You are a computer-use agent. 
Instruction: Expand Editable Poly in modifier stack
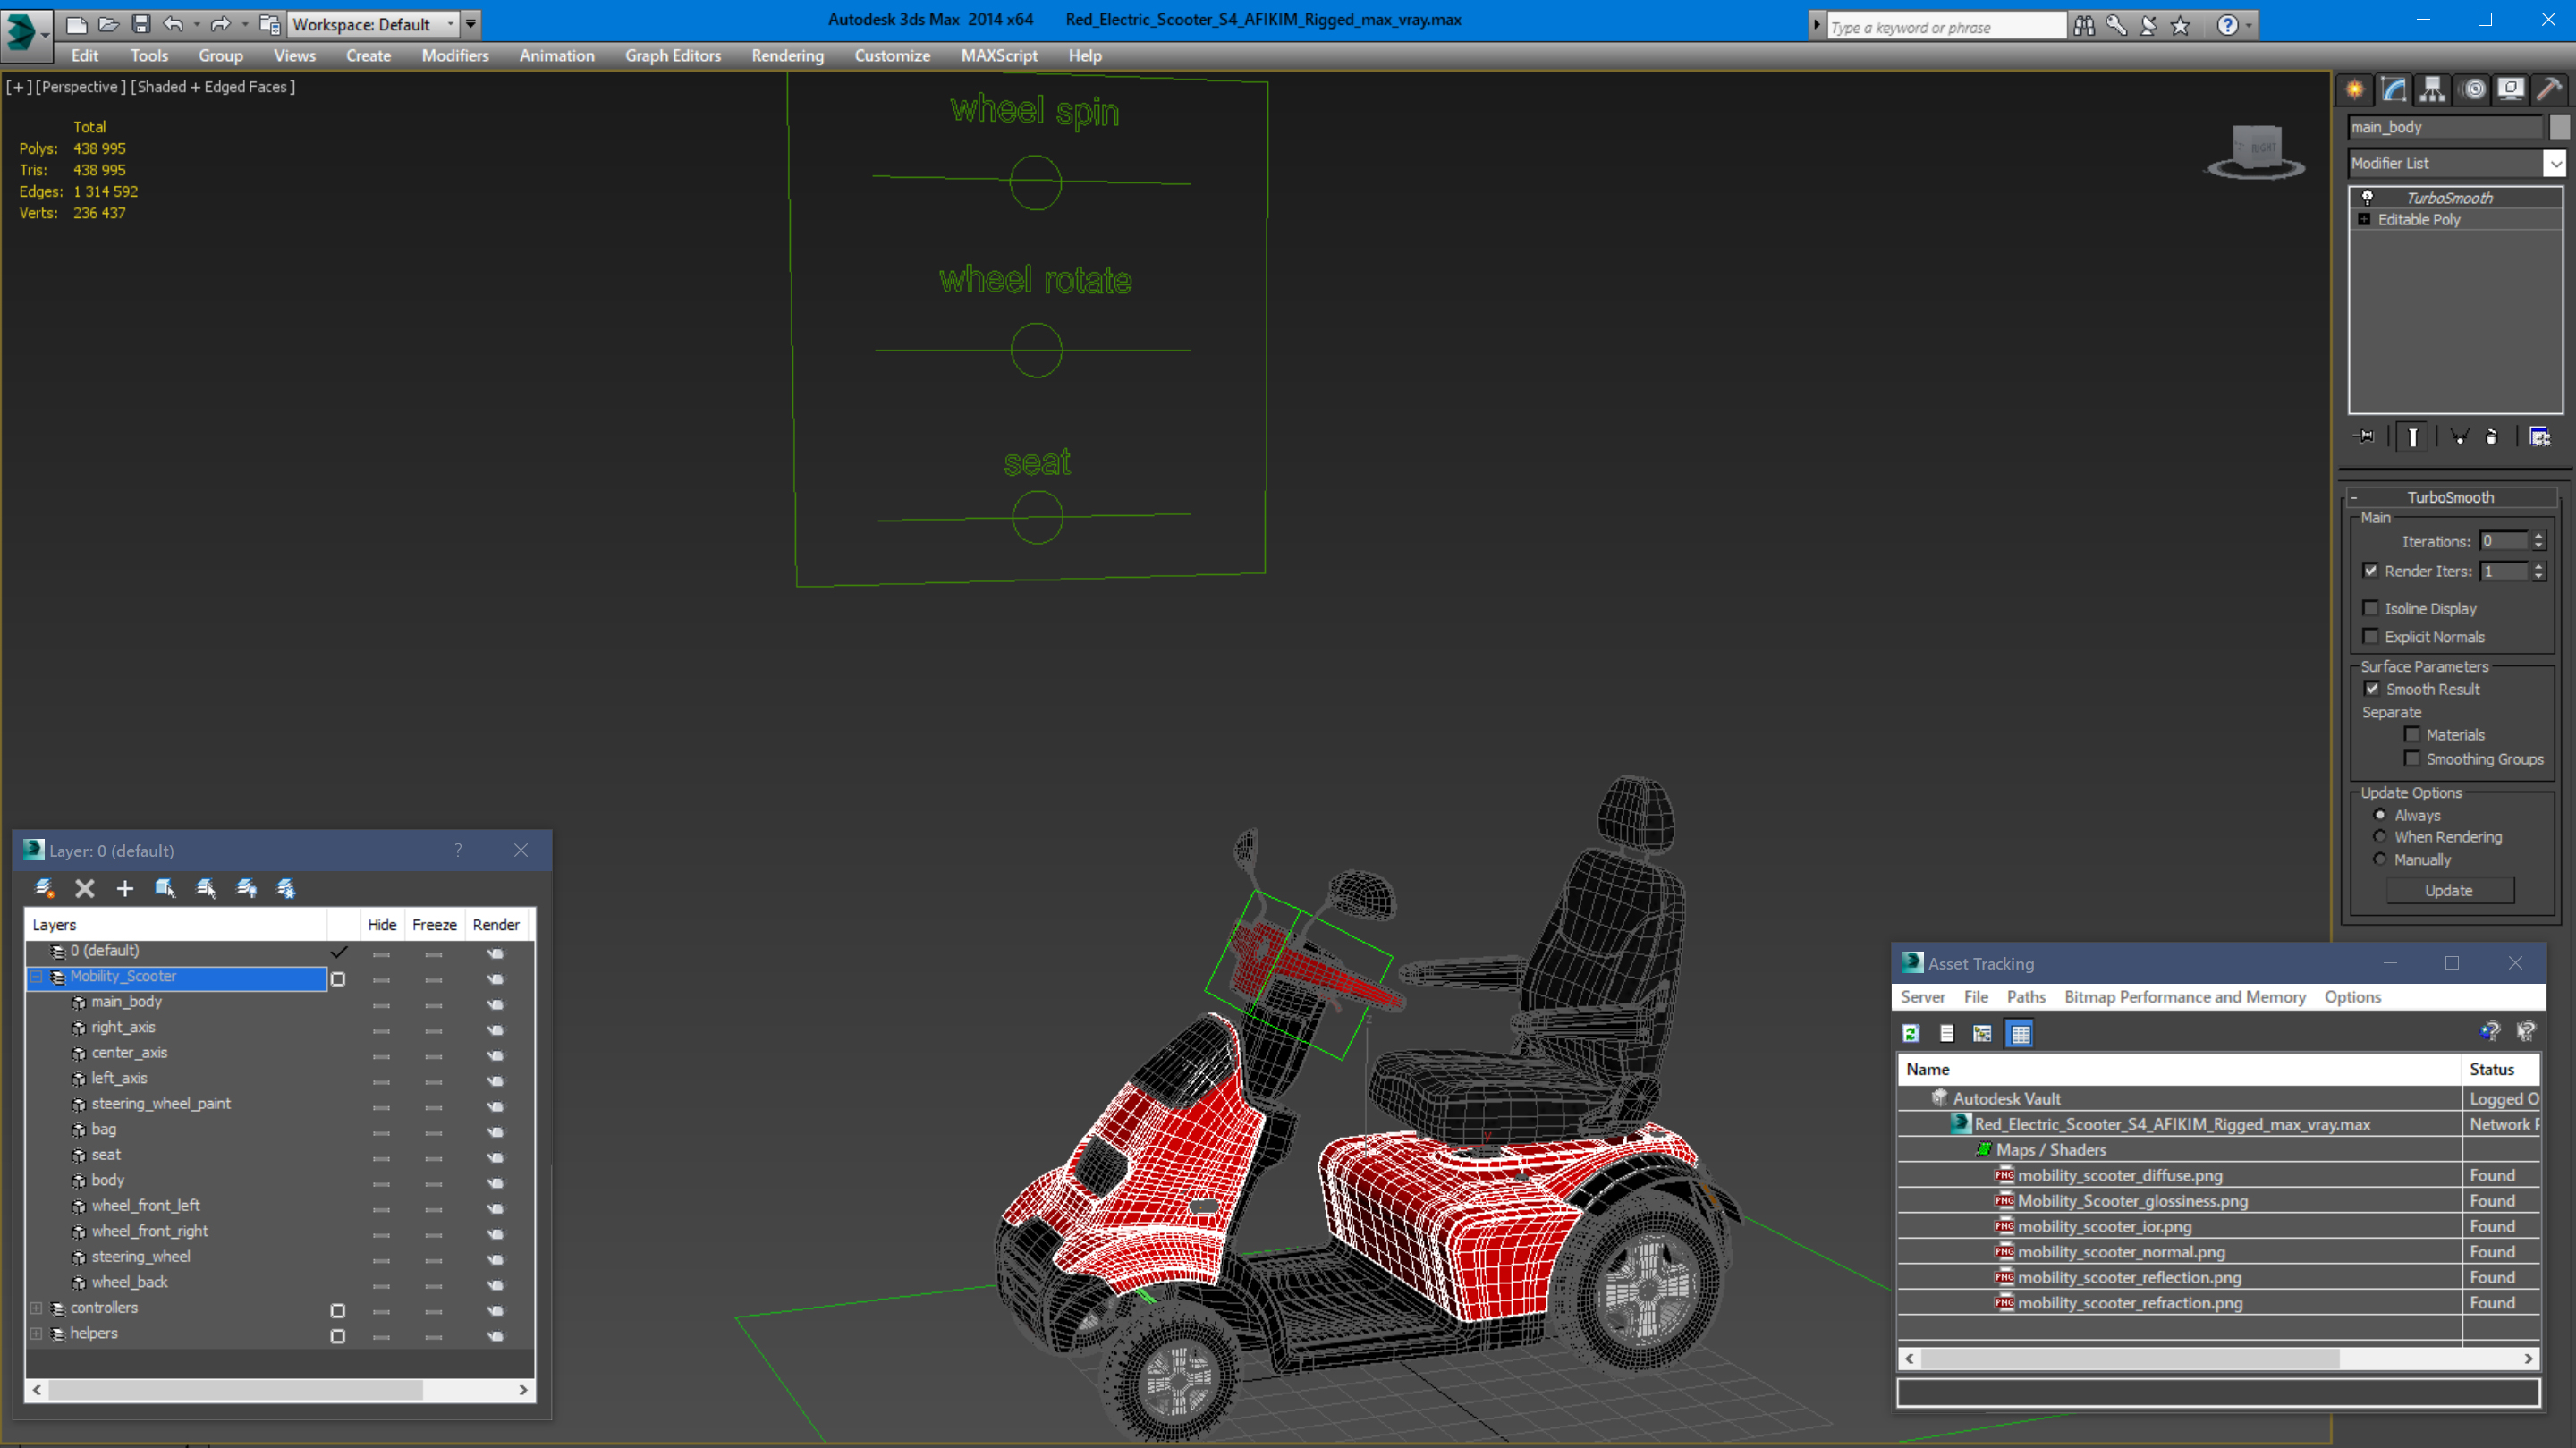tap(2364, 219)
